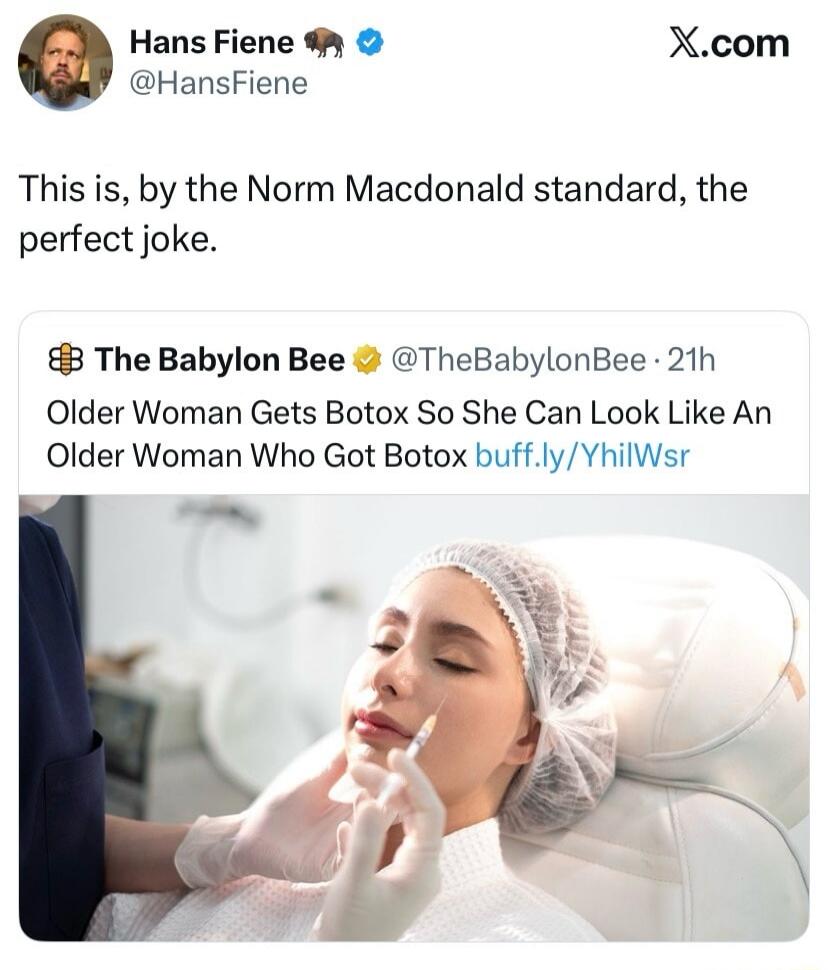The height and width of the screenshot is (970, 828).
Task: Click the bison emoji in the display name
Action: (x=325, y=42)
